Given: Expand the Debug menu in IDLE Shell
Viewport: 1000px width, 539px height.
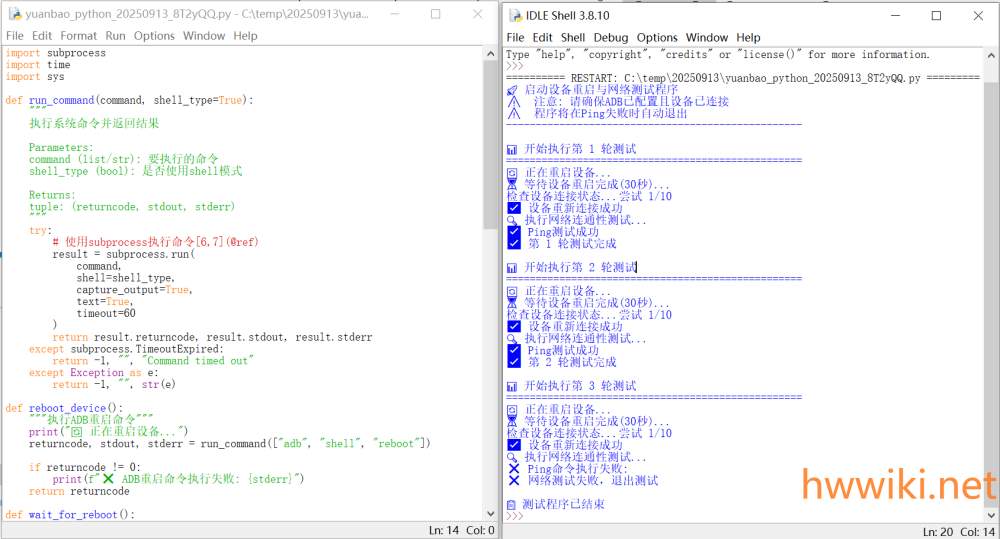Looking at the screenshot, I should [x=611, y=38].
